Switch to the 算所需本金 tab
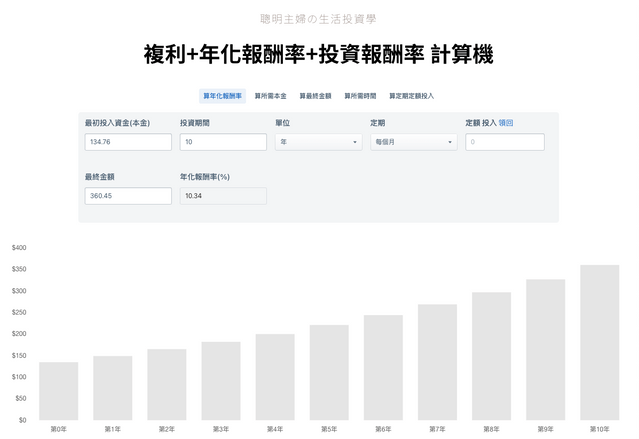This screenshot has height=439, width=639. click(270, 96)
